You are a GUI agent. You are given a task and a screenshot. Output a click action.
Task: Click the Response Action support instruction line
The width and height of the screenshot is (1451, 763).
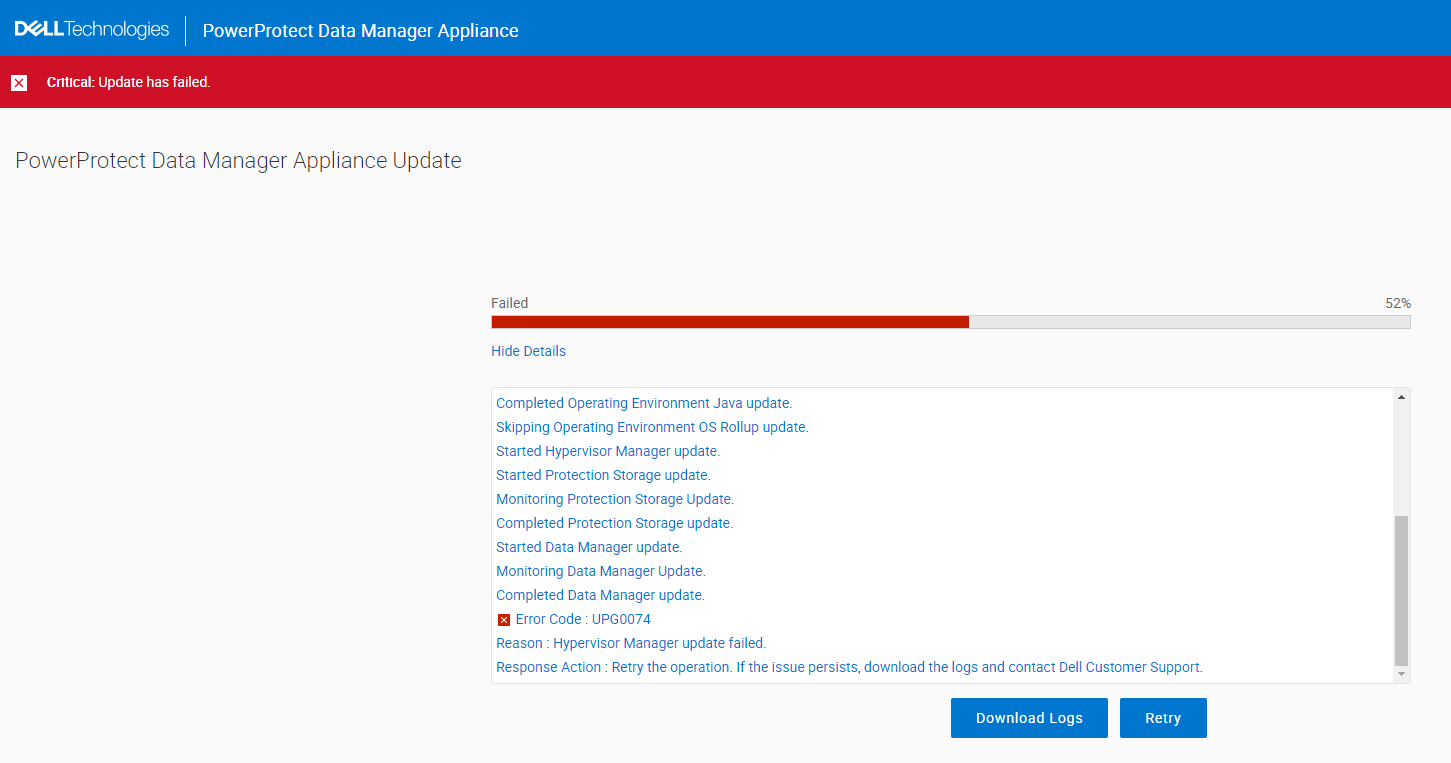(848, 667)
